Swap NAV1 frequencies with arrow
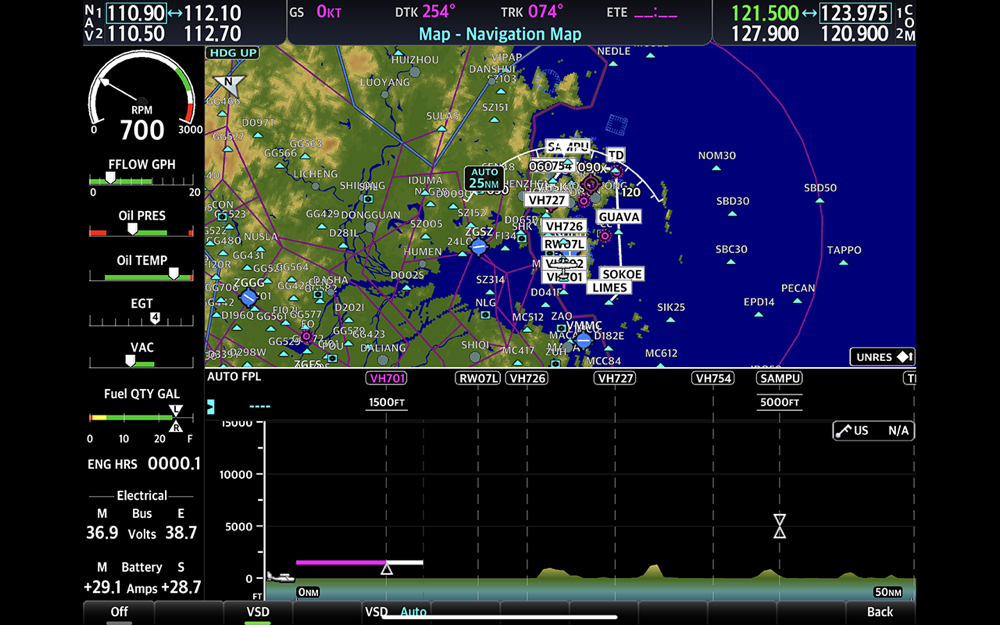 [x=175, y=13]
